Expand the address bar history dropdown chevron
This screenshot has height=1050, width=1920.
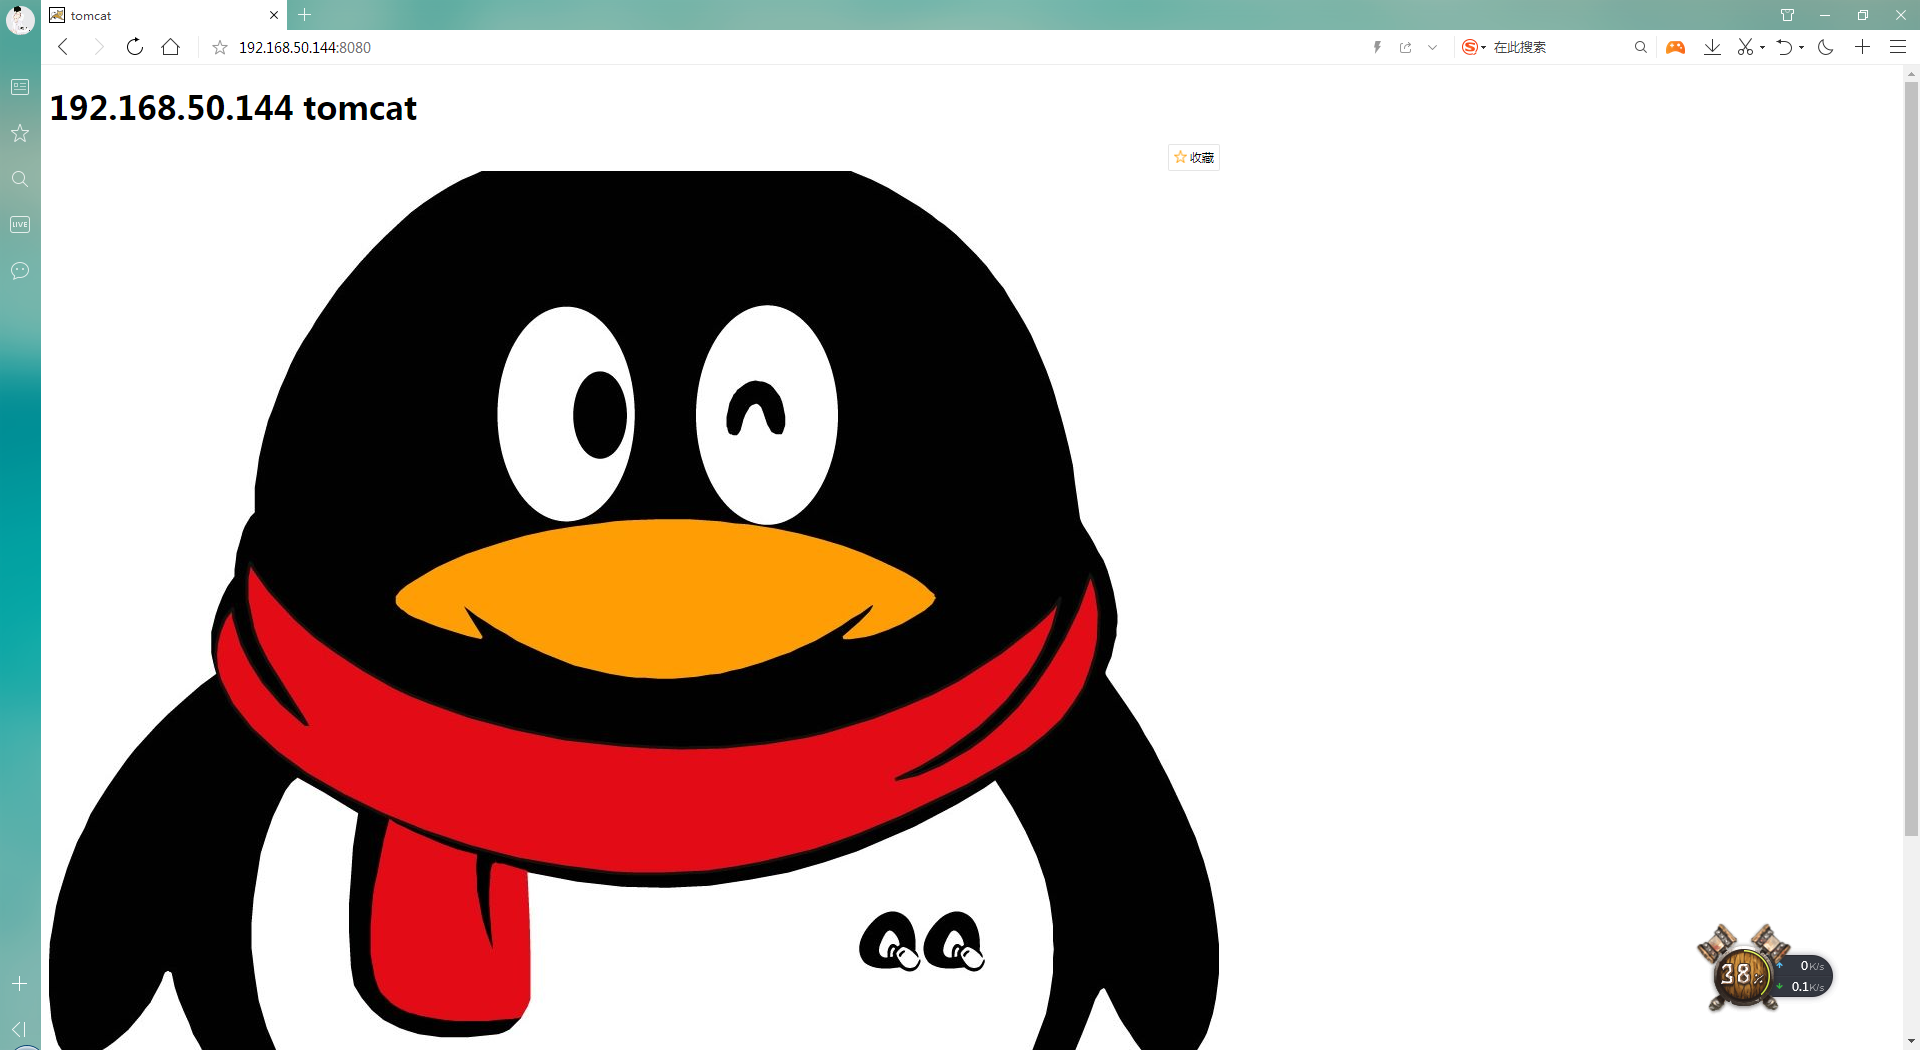pyautogui.click(x=1432, y=47)
